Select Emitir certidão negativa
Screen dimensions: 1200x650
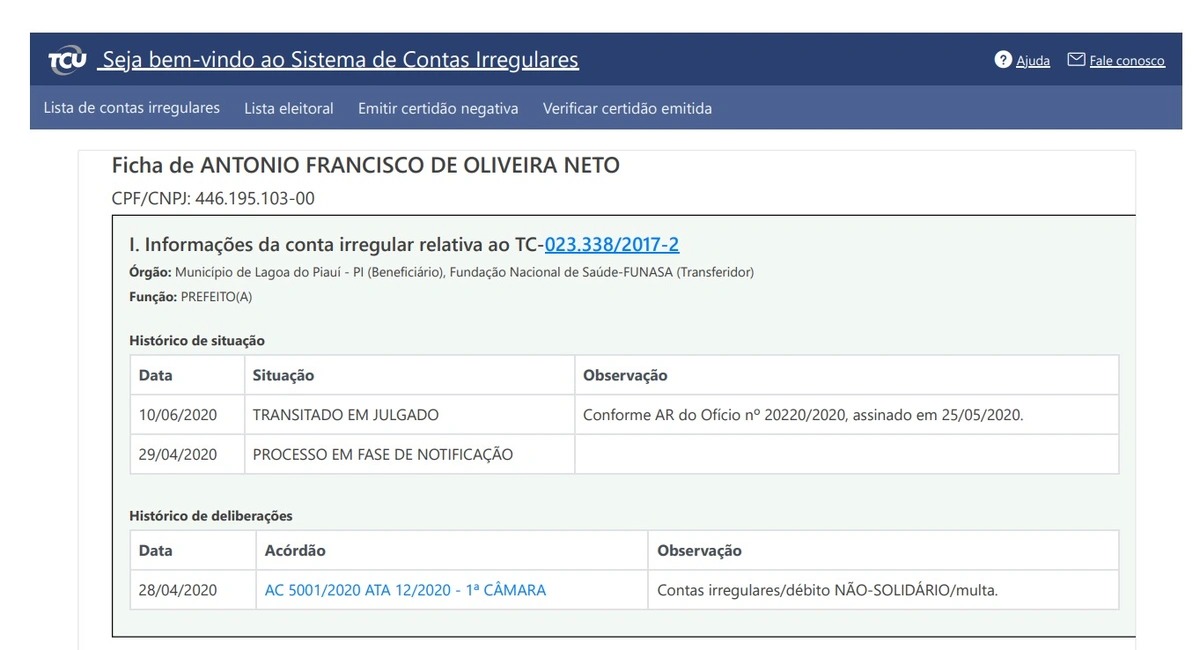(438, 108)
